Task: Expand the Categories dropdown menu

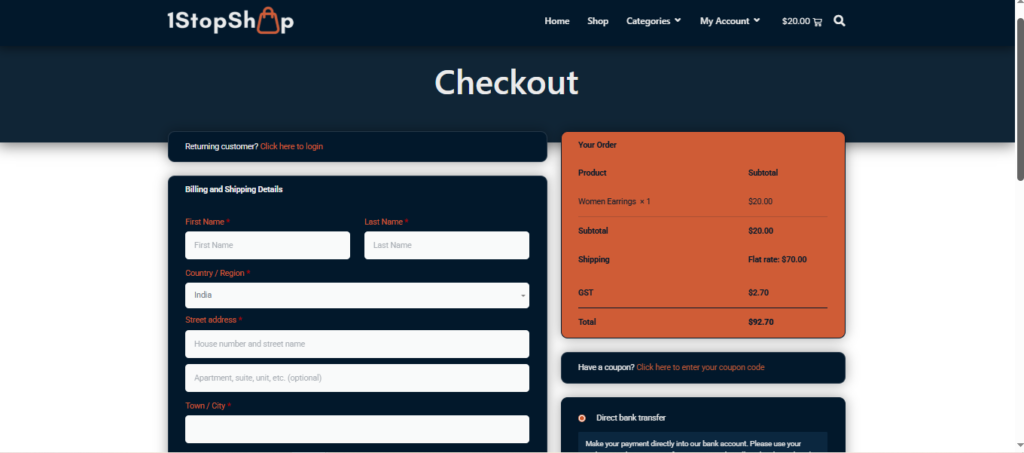Action: pyautogui.click(x=653, y=21)
